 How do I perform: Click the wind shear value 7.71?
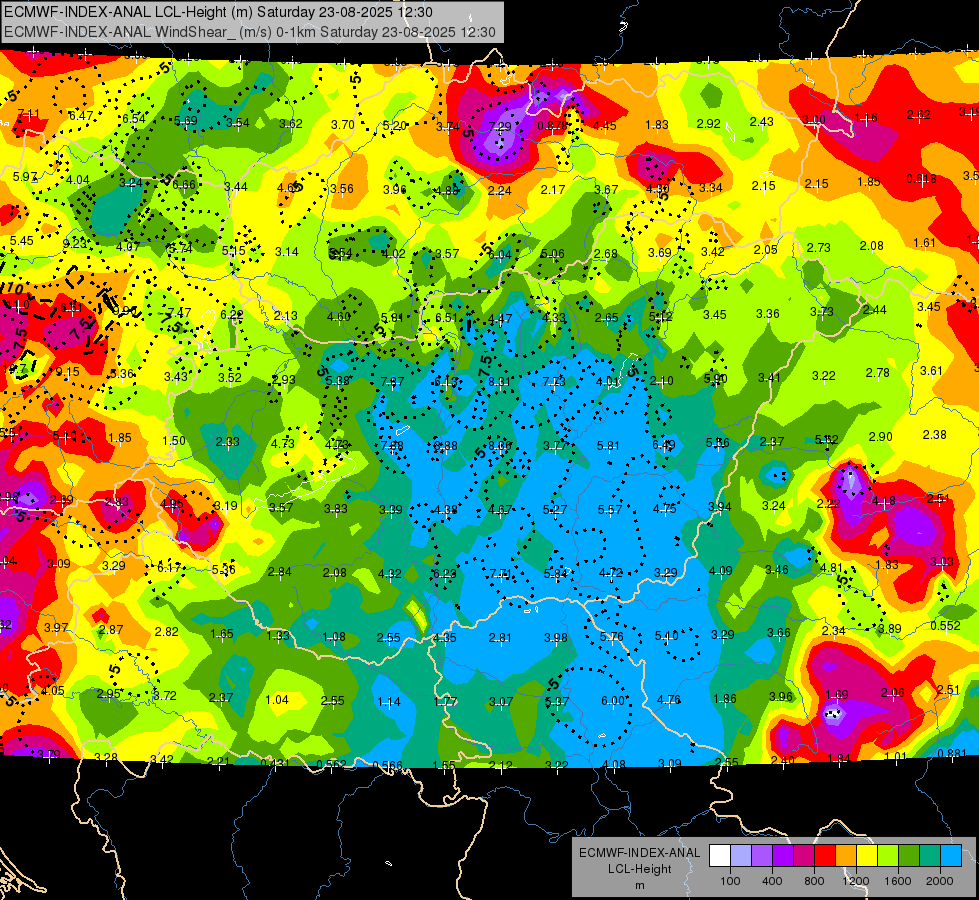(500, 573)
